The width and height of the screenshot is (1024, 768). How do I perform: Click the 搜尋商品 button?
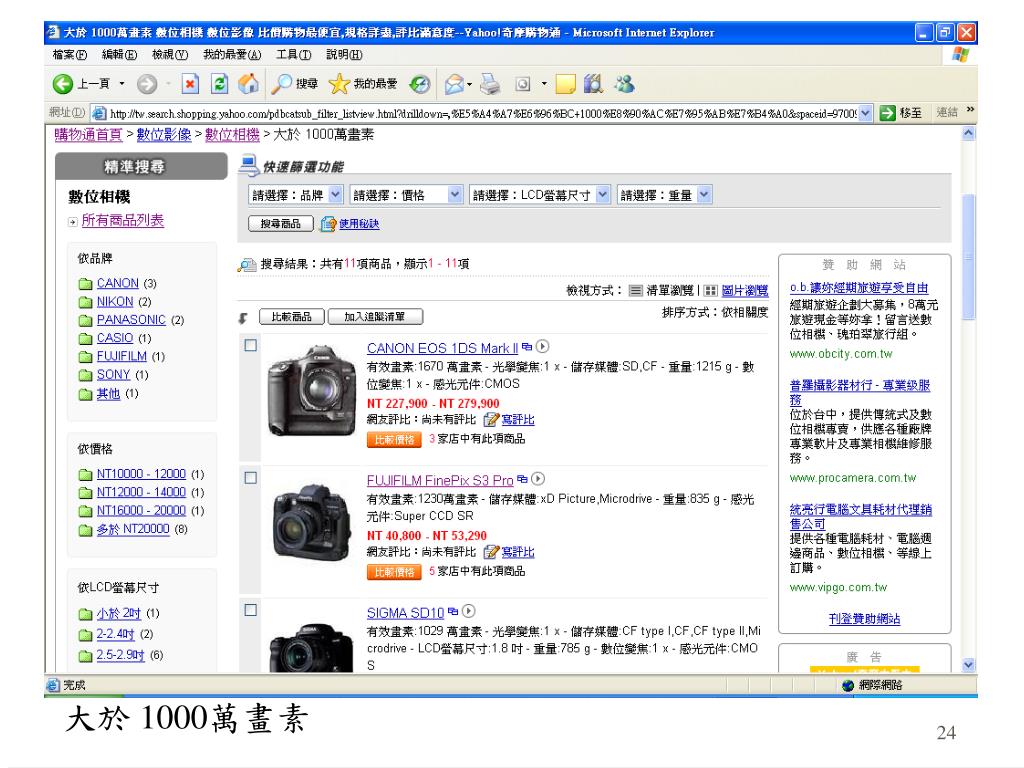pos(281,224)
